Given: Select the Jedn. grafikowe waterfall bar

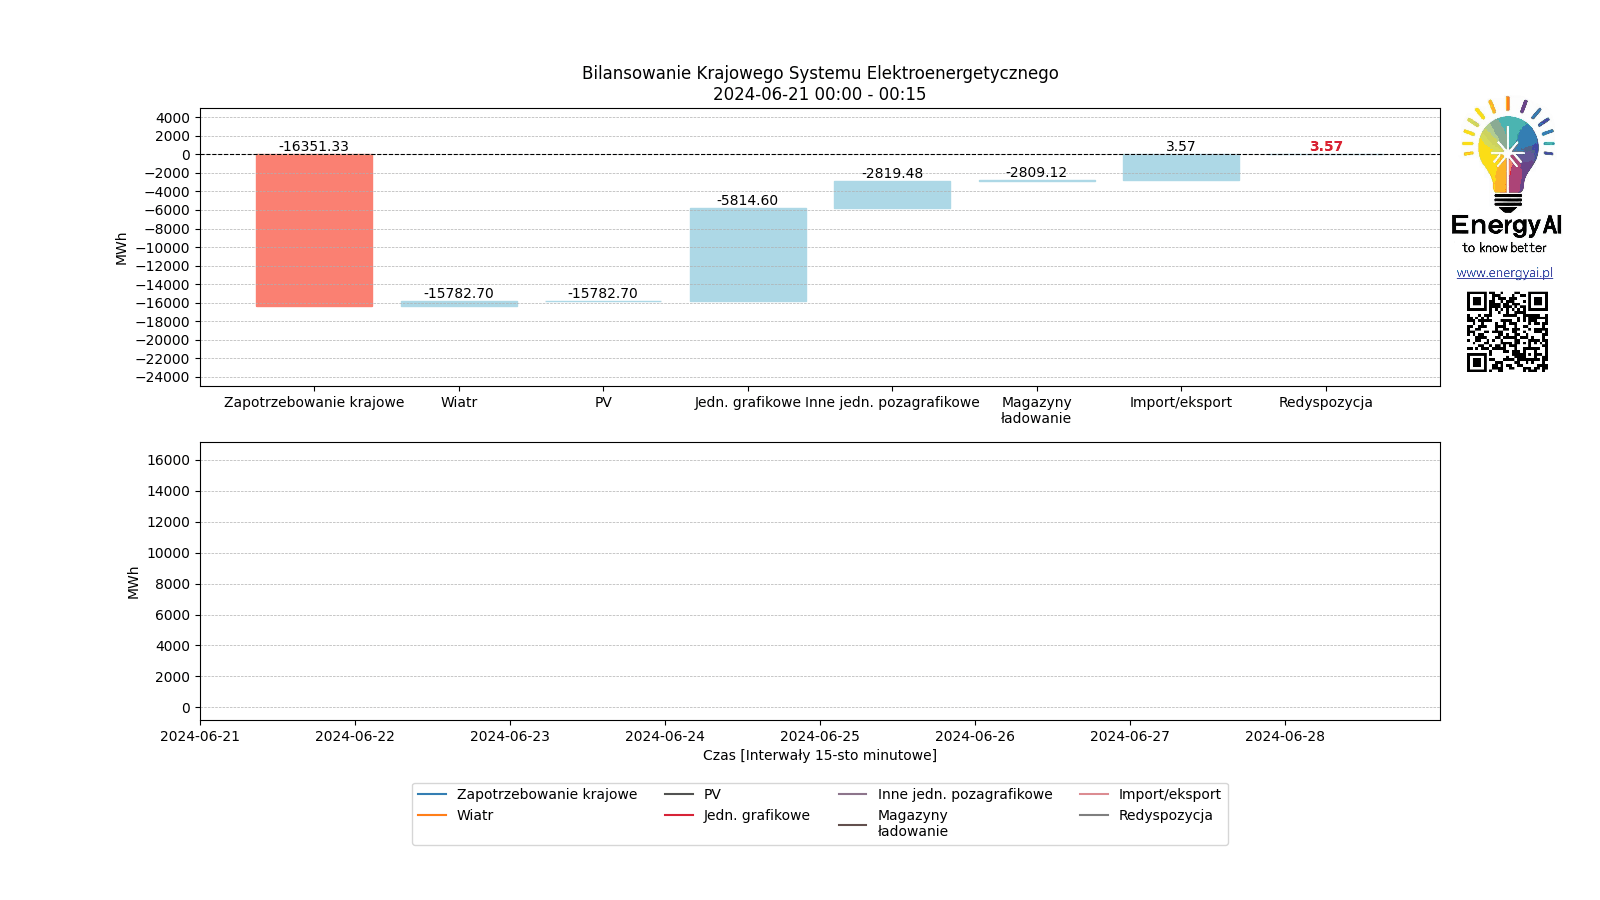Looking at the screenshot, I should click(x=748, y=255).
